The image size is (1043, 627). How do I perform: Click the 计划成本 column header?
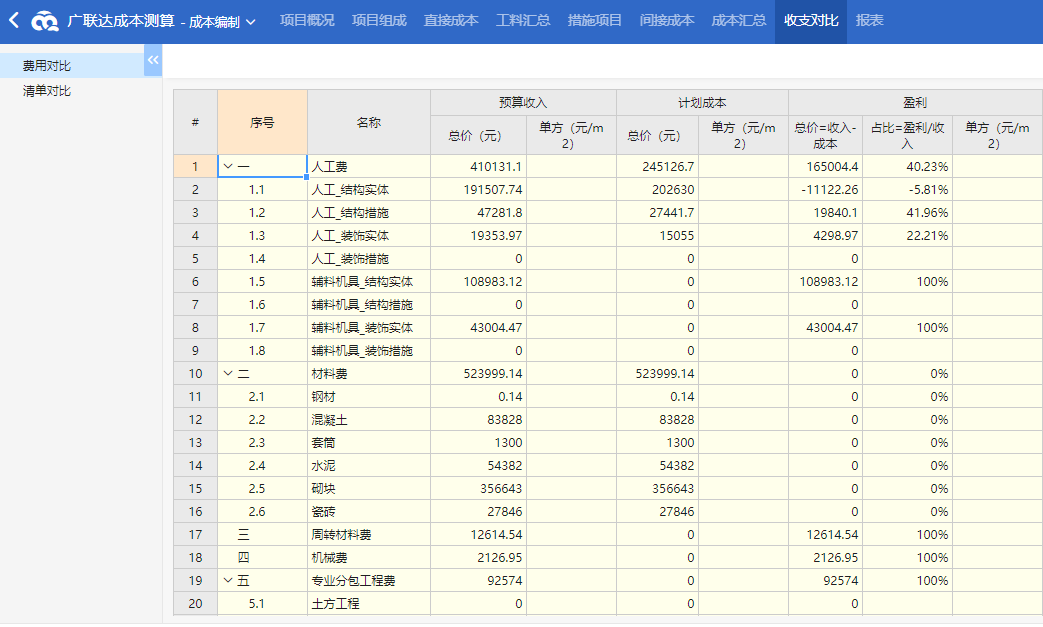[702, 103]
